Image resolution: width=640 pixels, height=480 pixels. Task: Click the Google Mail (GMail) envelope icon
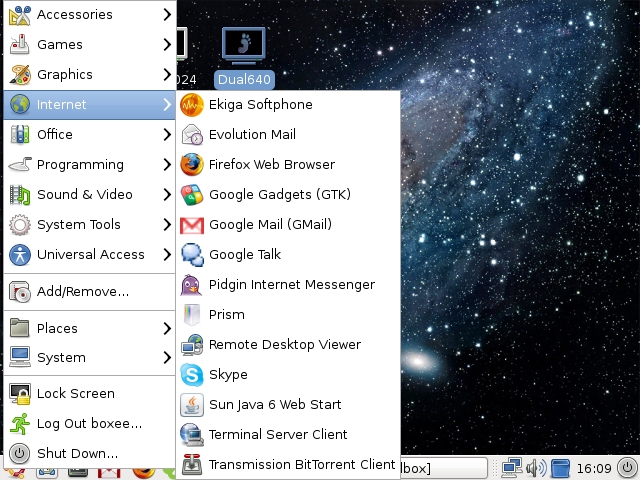(x=192, y=225)
